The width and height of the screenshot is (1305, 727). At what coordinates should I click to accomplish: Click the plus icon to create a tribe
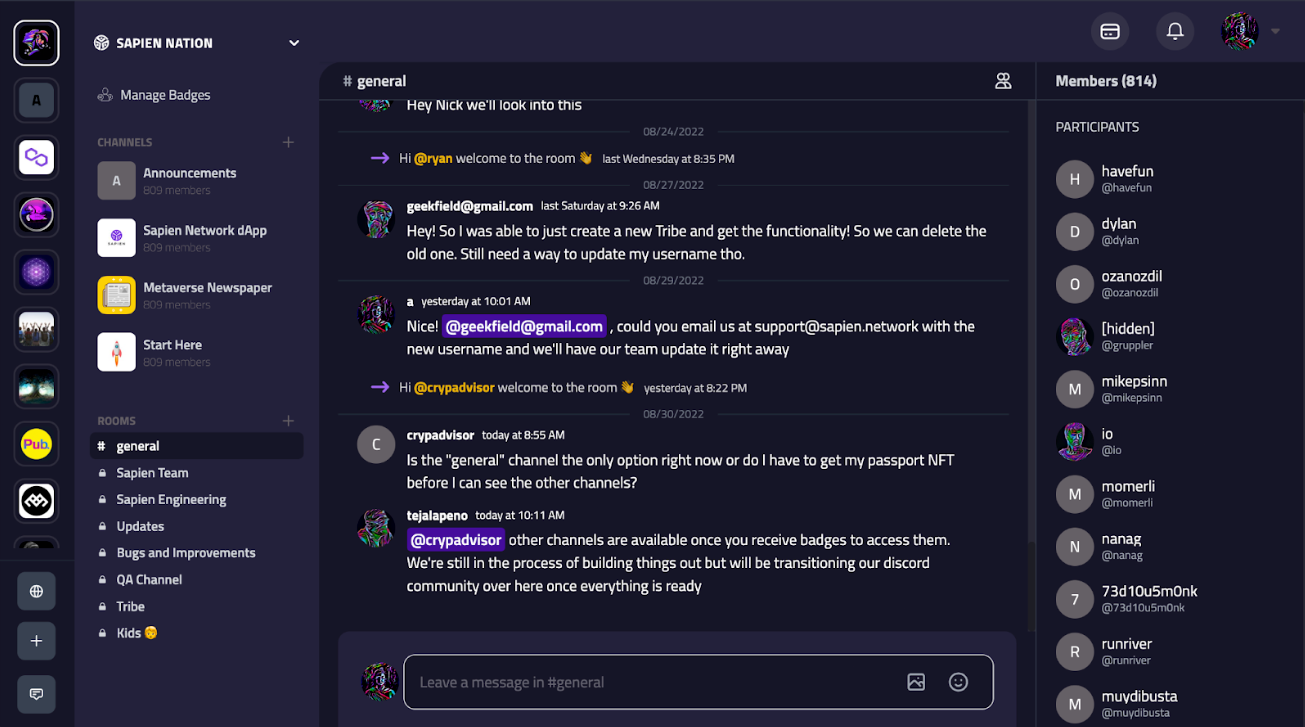[36, 641]
